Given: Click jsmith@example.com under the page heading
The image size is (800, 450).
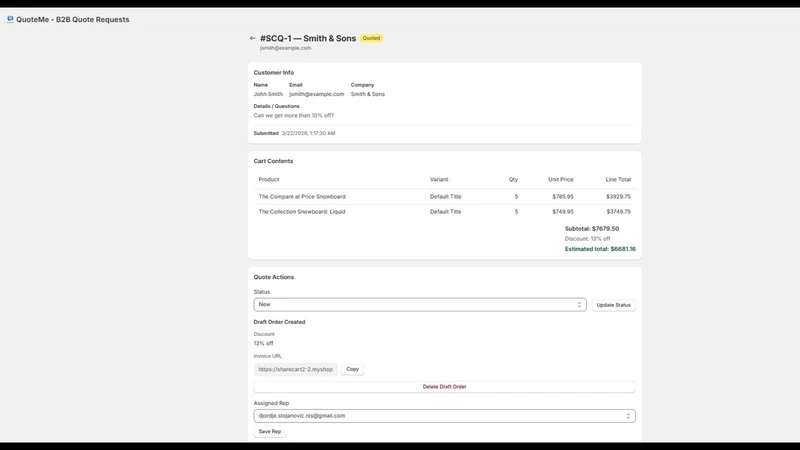Looking at the screenshot, I should [285, 48].
